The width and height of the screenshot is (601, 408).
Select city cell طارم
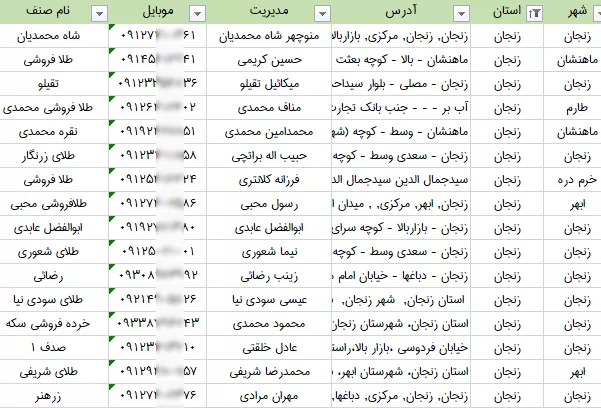pyautogui.click(x=573, y=108)
